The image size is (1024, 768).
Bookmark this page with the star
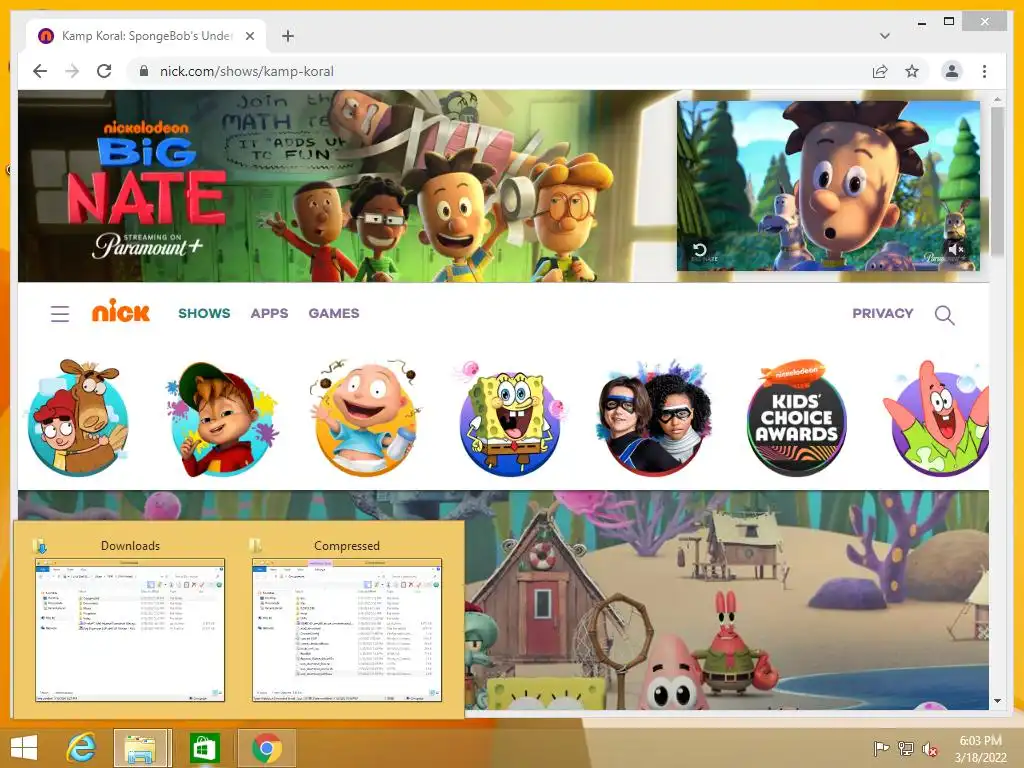pos(912,71)
